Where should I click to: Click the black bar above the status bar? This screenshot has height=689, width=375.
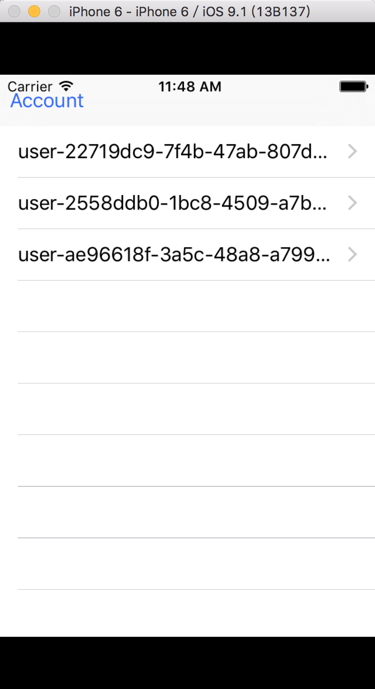tap(187, 48)
